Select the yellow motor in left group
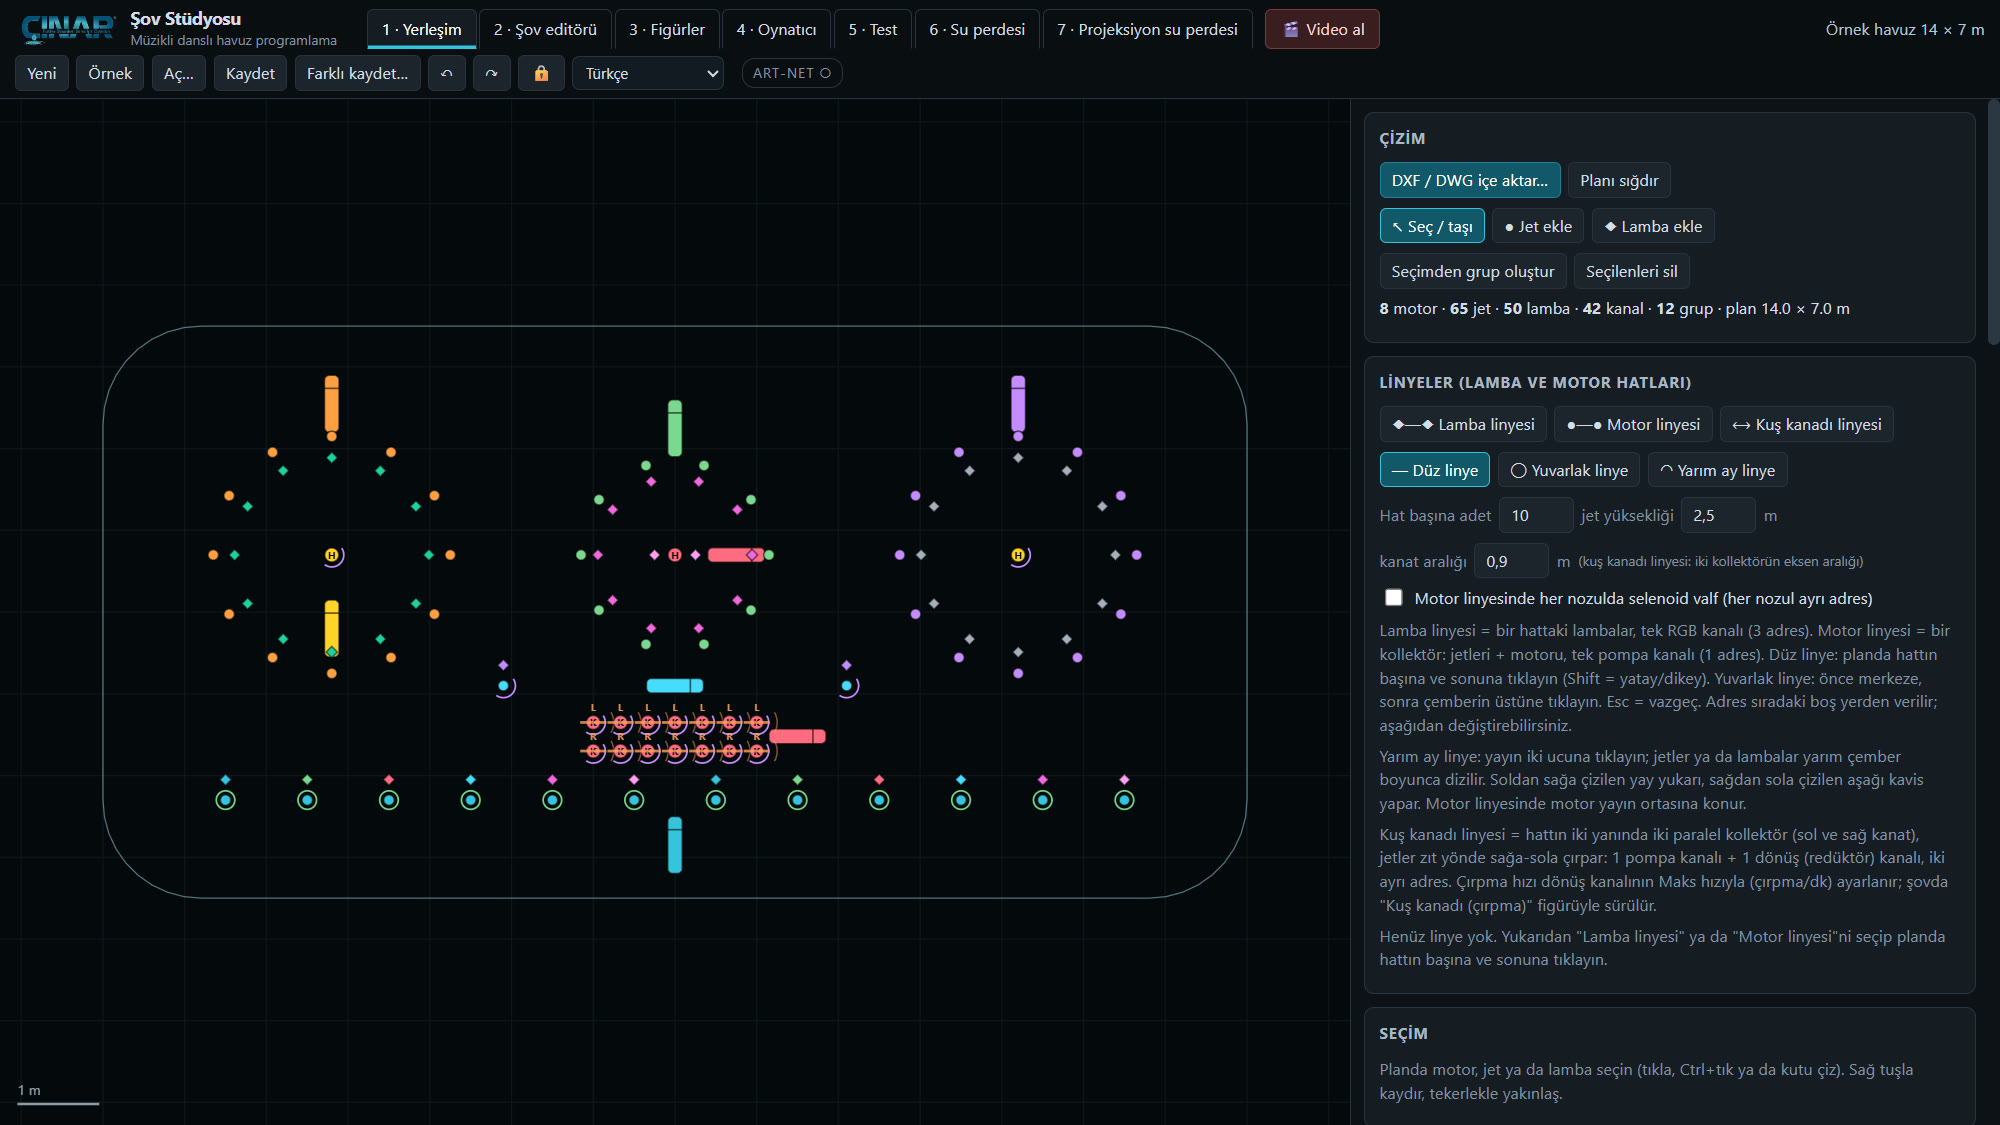Screen dimensions: 2000x1125 coord(331,628)
